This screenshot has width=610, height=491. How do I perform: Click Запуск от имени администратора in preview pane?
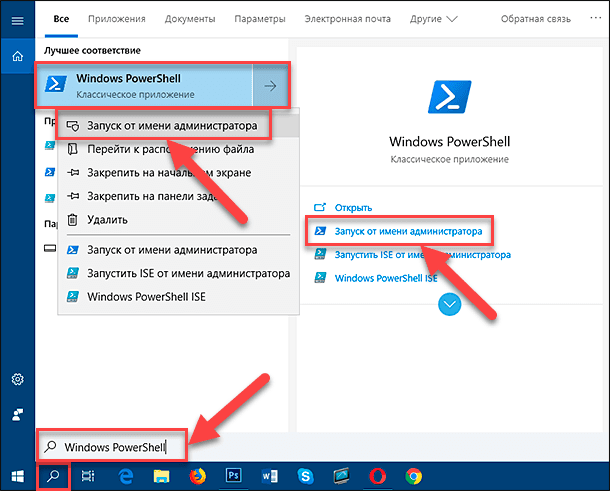pos(408,231)
